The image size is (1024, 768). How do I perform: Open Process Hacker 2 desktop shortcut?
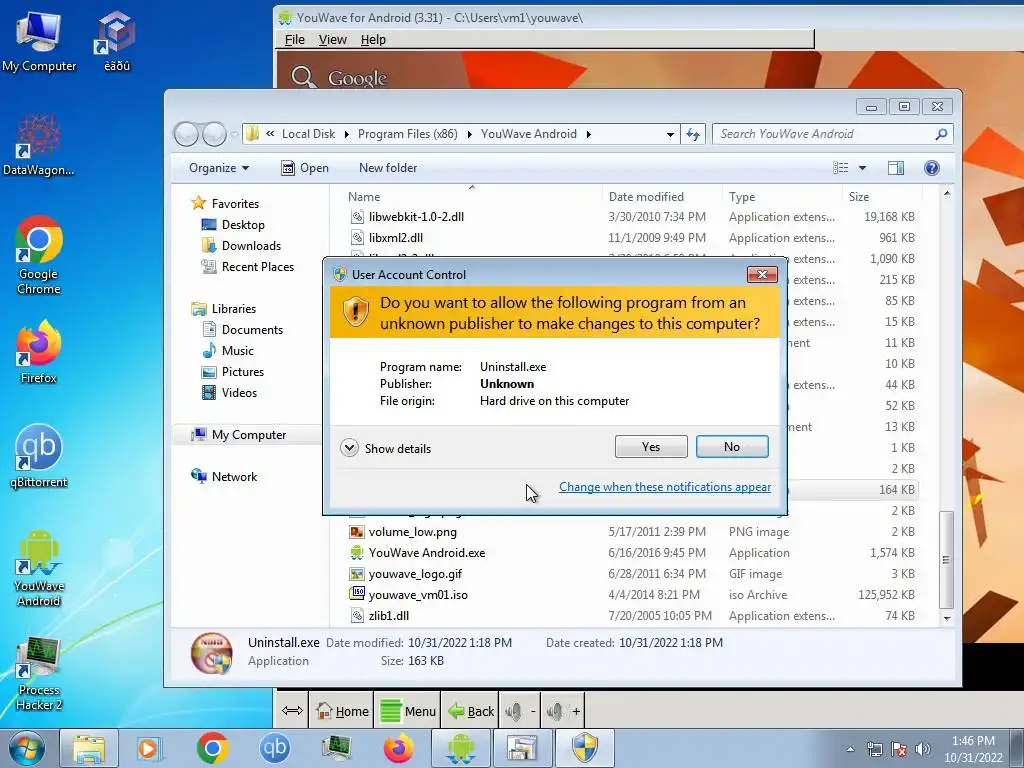coord(39,674)
